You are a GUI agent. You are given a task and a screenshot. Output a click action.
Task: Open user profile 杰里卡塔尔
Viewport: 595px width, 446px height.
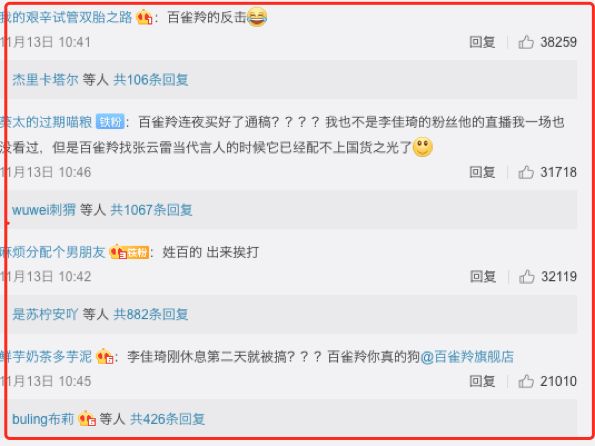pos(45,80)
